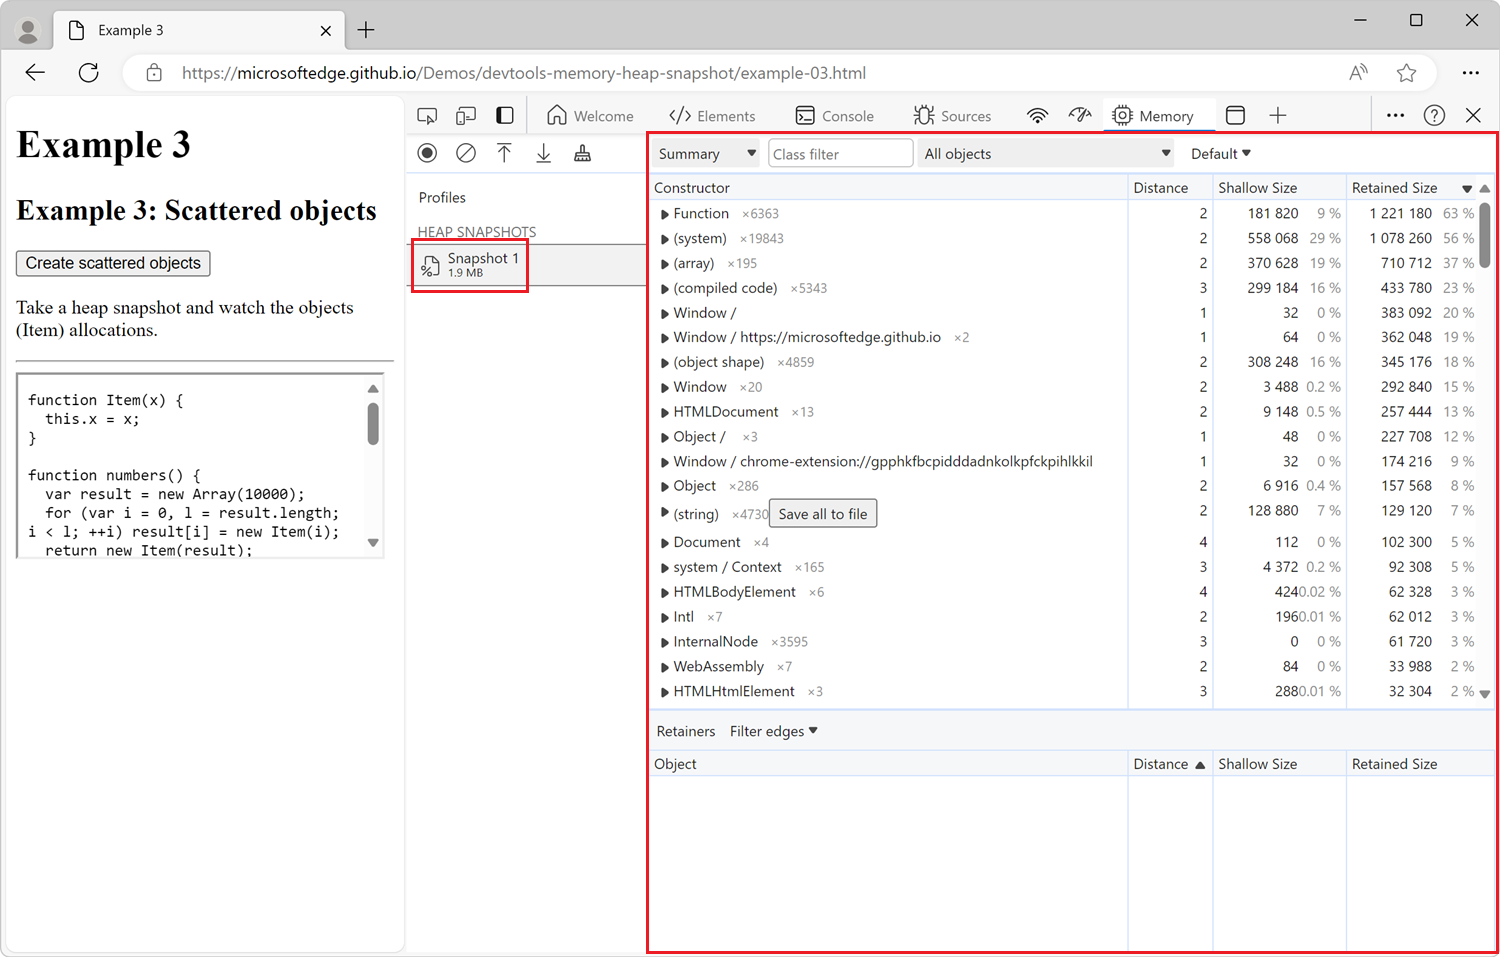Image resolution: width=1500 pixels, height=957 pixels.
Task: Click the collect garbage broom icon
Action: click(x=582, y=153)
